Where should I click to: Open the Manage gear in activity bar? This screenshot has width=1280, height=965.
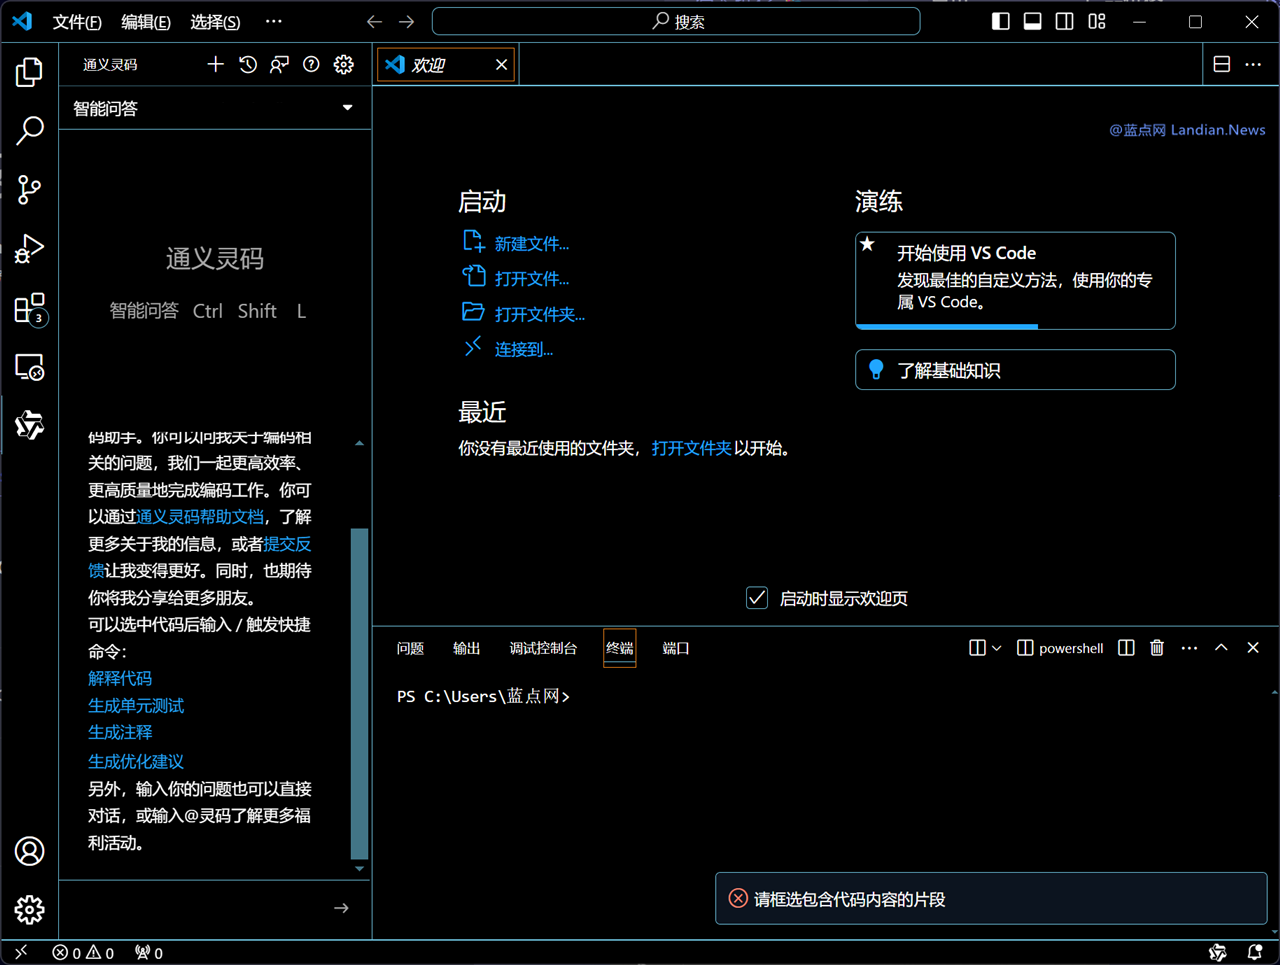[x=30, y=909]
